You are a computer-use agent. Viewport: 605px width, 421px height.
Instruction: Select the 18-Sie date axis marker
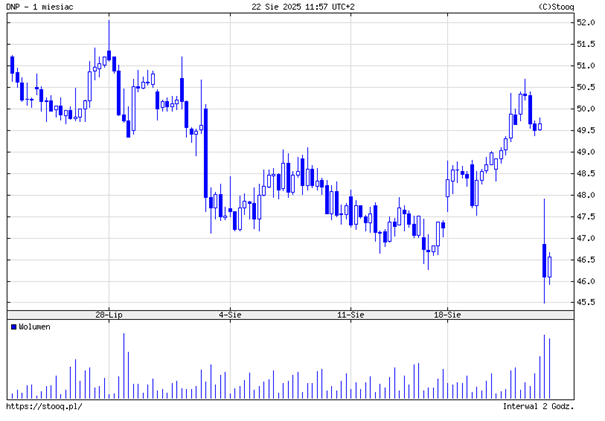pos(447,313)
